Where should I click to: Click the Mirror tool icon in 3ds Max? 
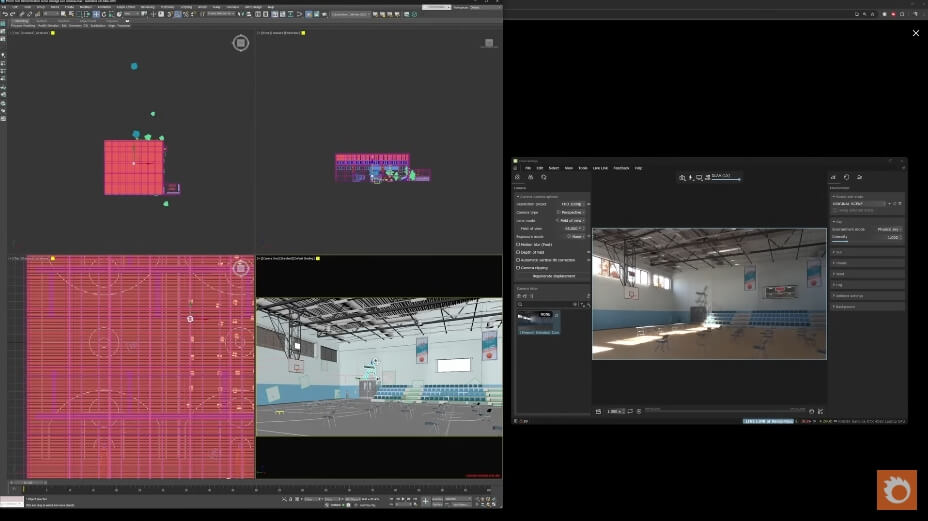pos(240,14)
